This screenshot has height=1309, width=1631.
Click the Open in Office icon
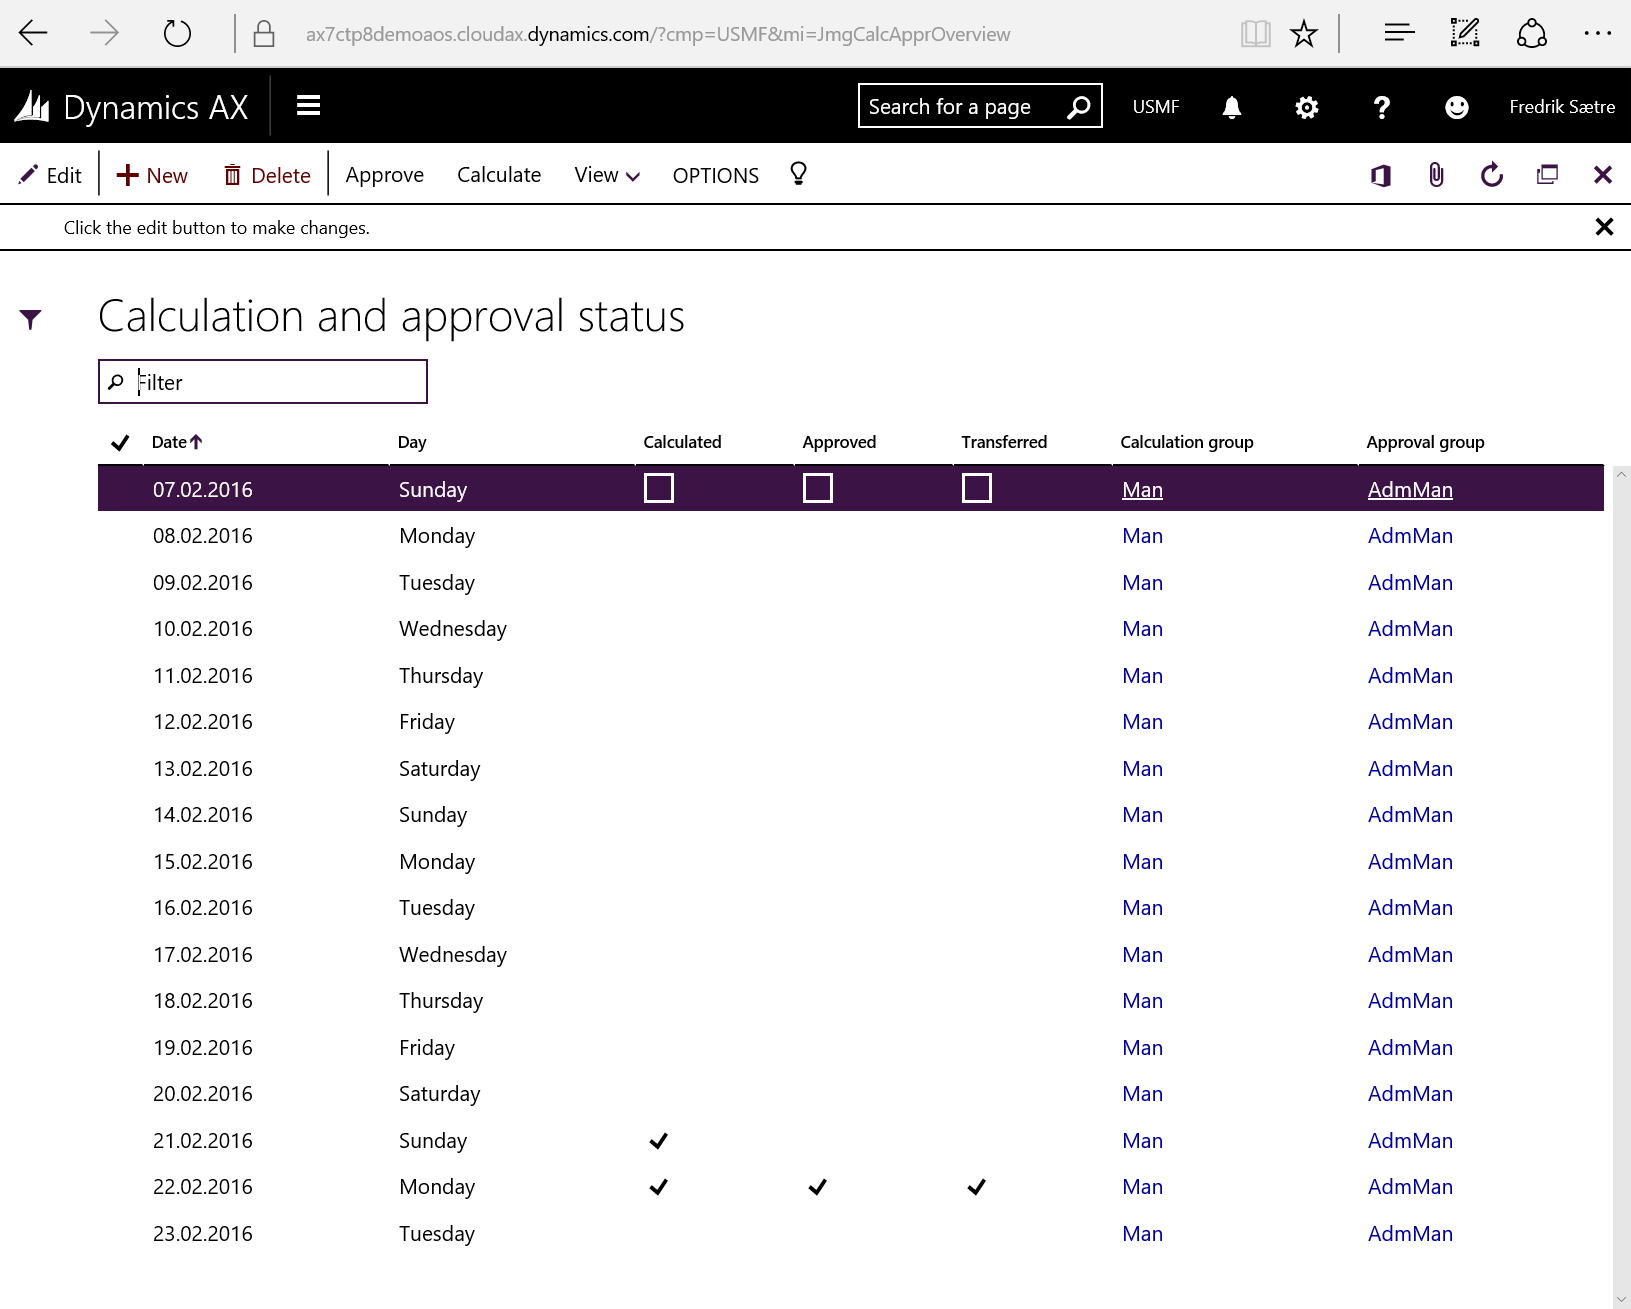[1381, 176]
